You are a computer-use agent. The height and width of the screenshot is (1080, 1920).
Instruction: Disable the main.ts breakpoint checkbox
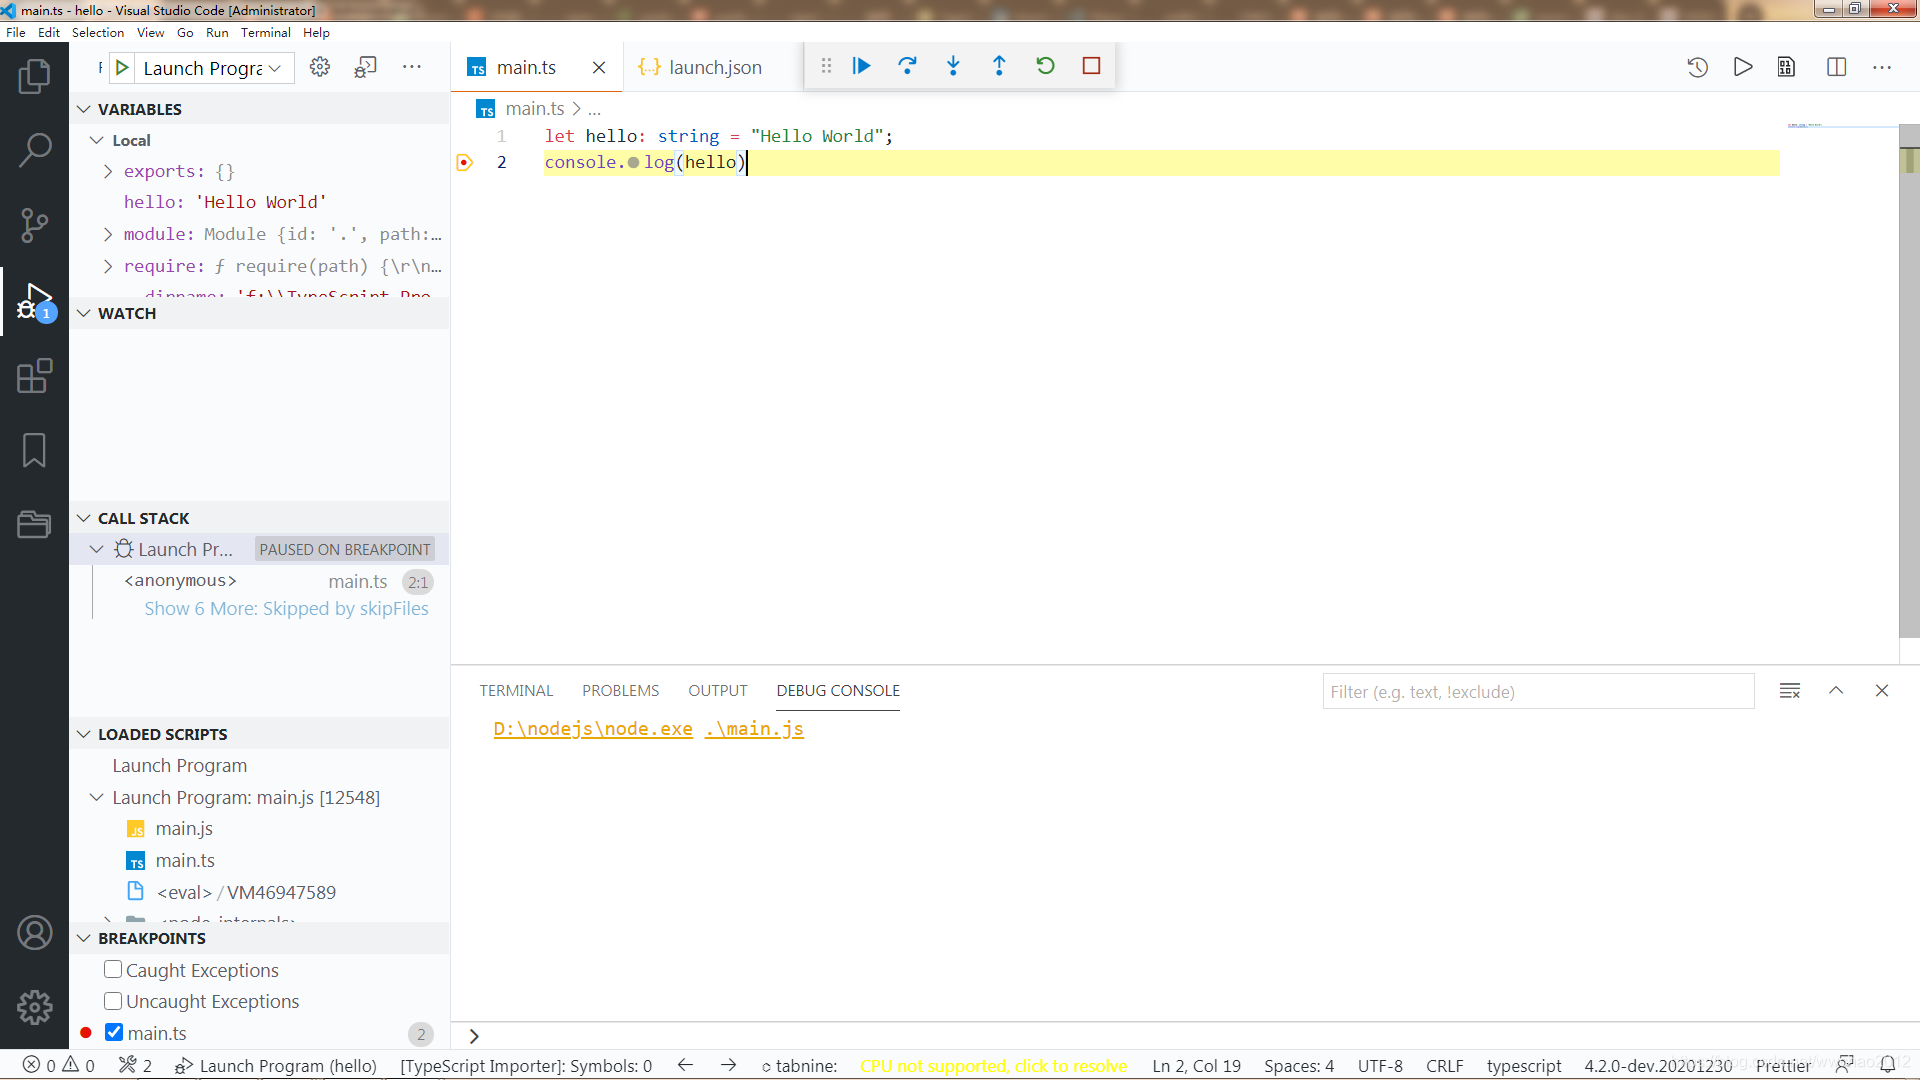pyautogui.click(x=113, y=1033)
